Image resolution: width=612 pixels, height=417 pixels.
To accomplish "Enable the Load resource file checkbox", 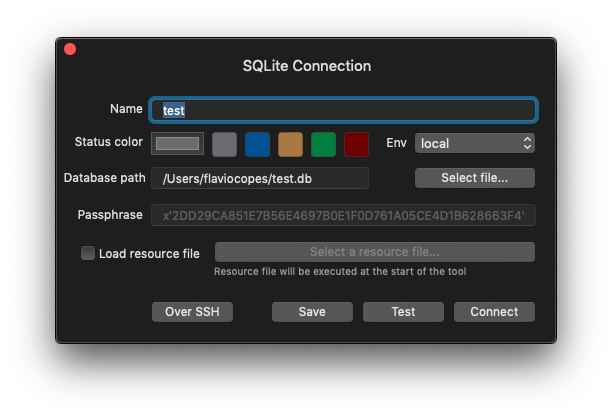I will click(88, 253).
